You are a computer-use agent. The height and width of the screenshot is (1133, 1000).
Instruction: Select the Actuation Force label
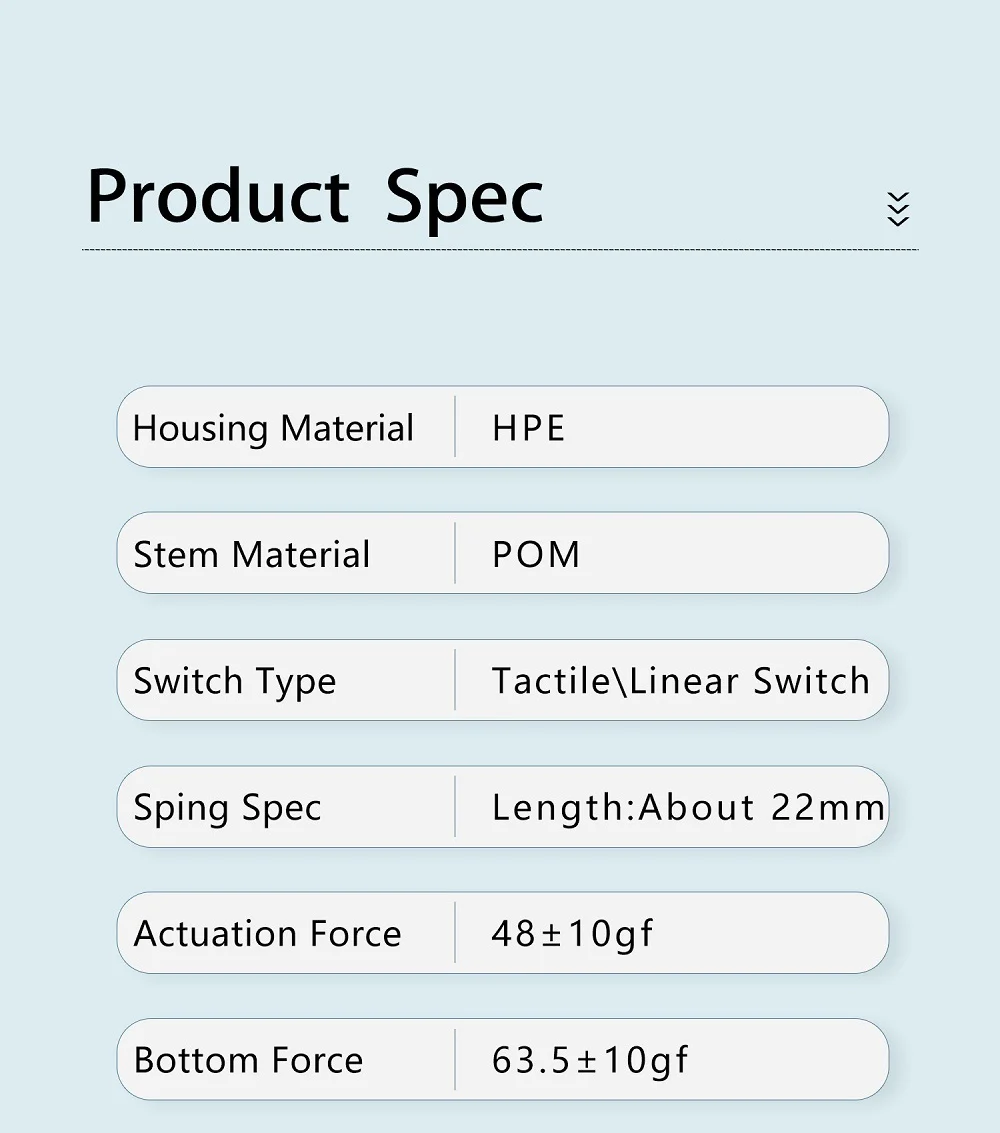pyautogui.click(x=267, y=934)
